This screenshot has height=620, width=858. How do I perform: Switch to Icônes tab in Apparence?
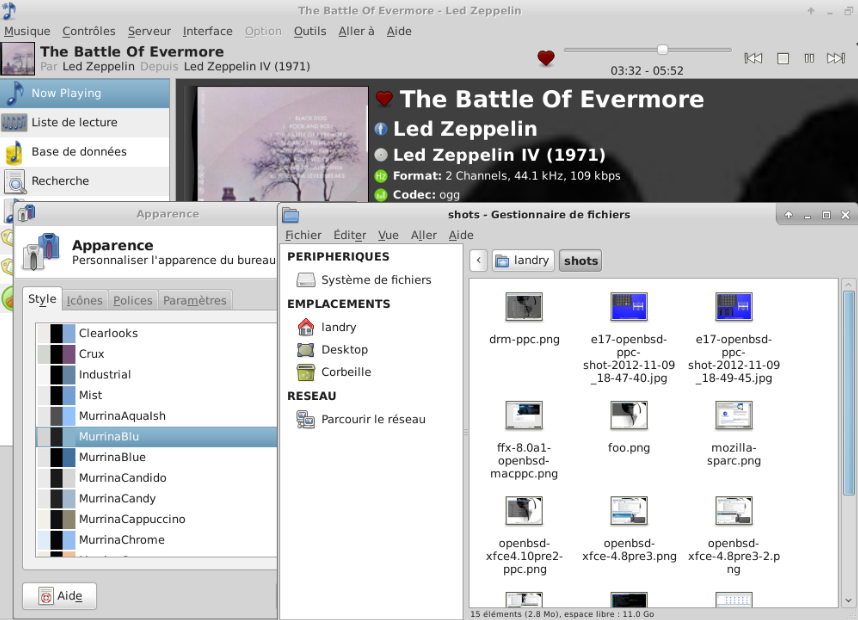(x=84, y=300)
